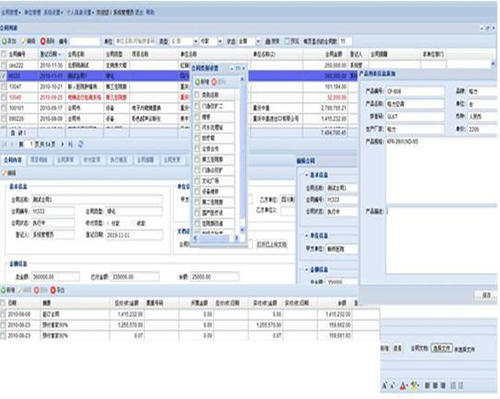Click the red Export icon above the payment table
This screenshot has height=399, width=500.
[x=53, y=290]
